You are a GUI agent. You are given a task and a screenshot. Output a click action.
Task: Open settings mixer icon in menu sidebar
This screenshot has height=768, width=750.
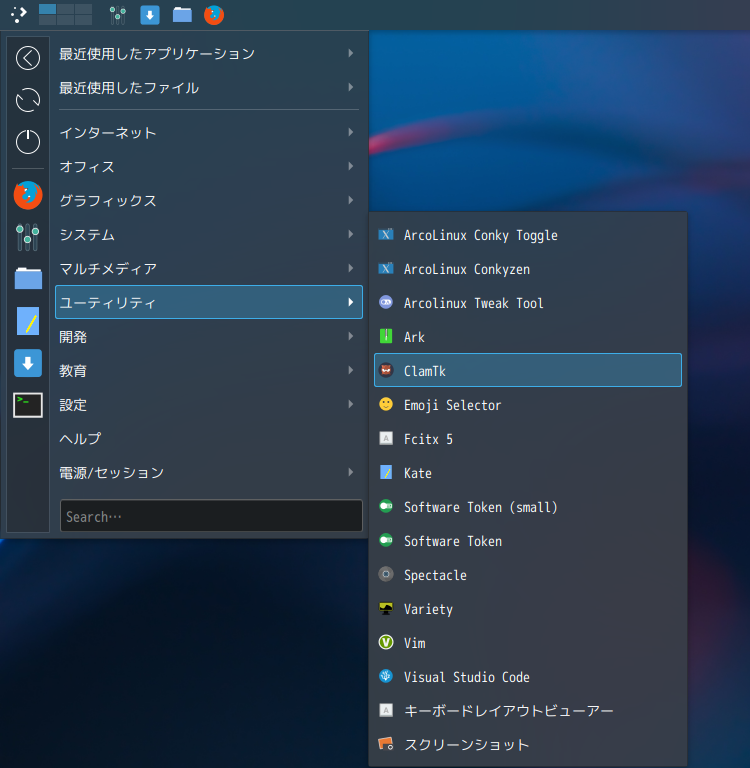click(28, 237)
